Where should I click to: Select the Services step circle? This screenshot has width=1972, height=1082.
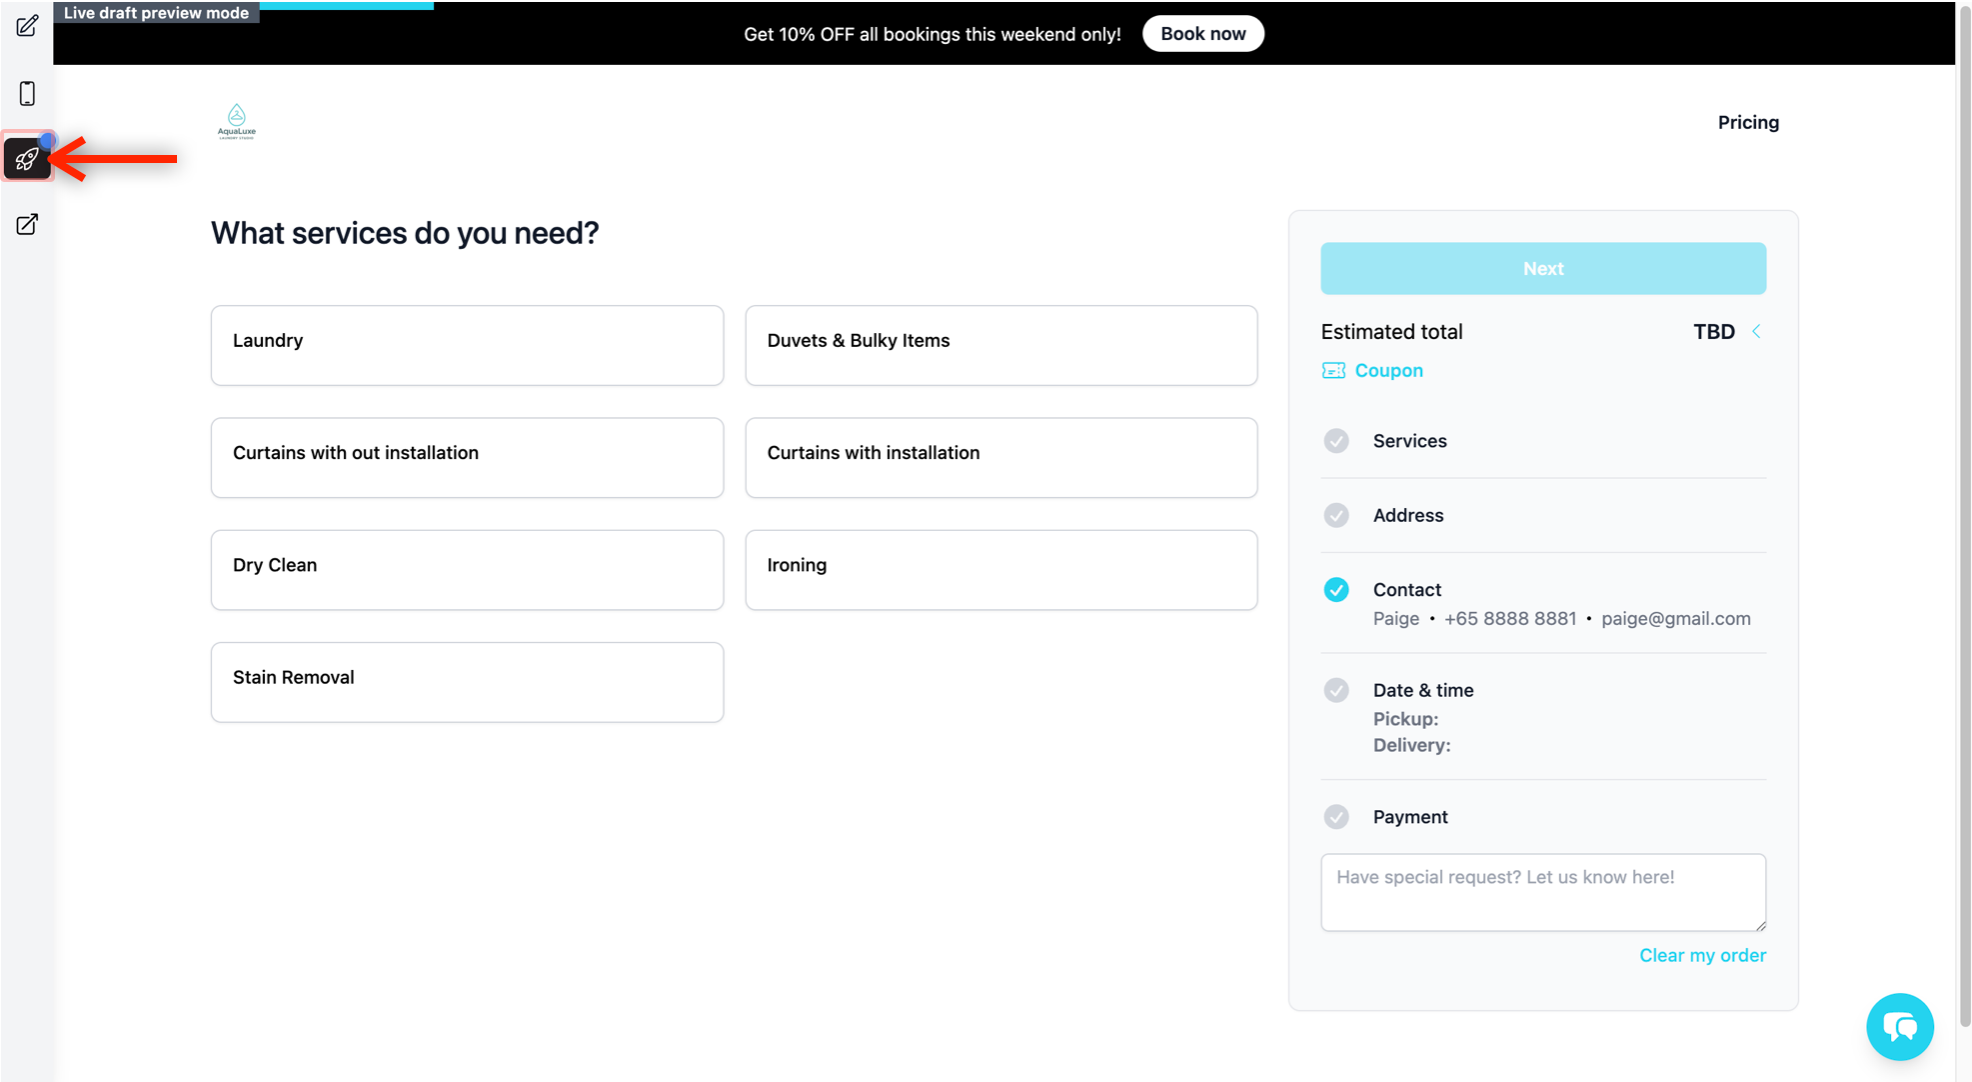pos(1336,441)
